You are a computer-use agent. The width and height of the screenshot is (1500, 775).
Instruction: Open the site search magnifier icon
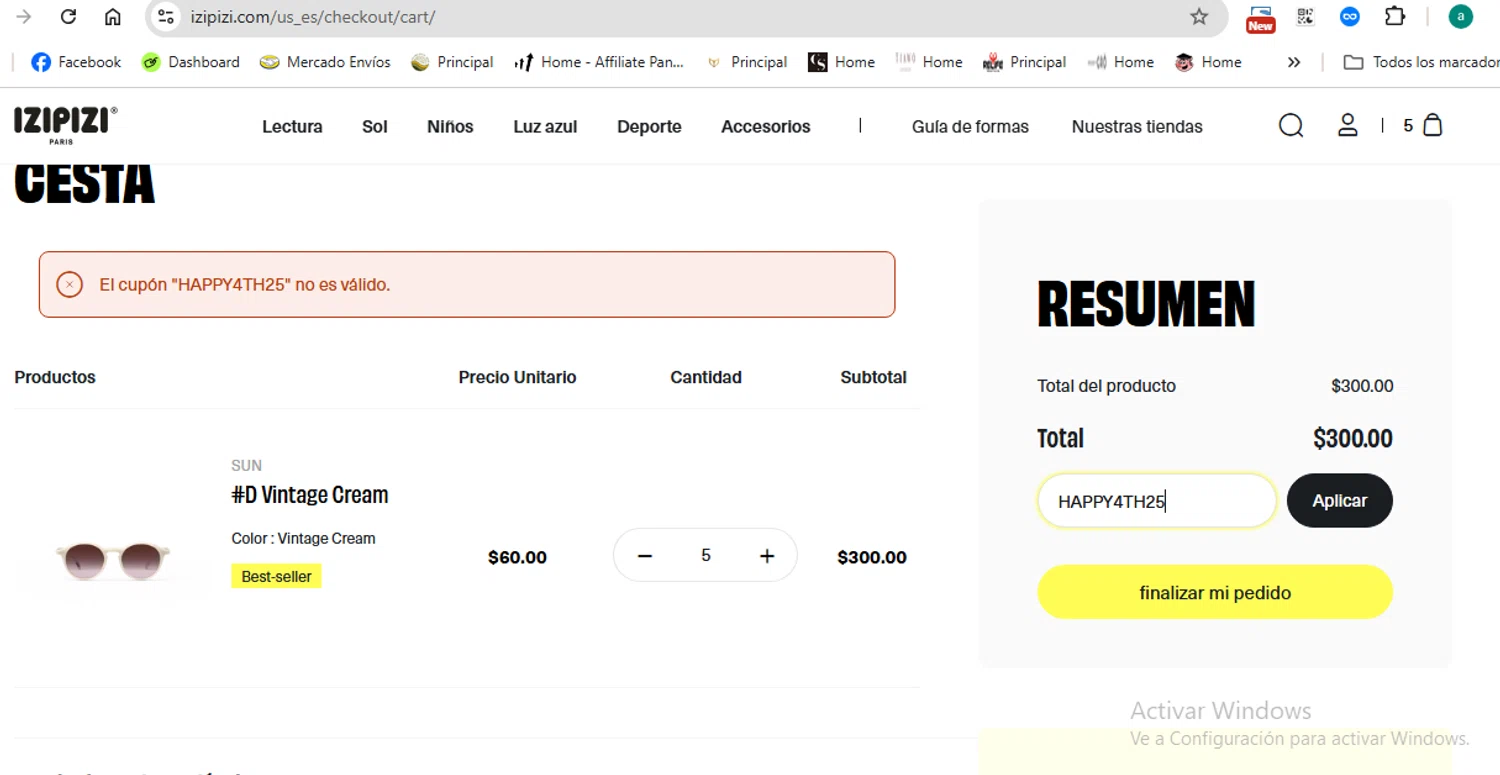(x=1291, y=126)
